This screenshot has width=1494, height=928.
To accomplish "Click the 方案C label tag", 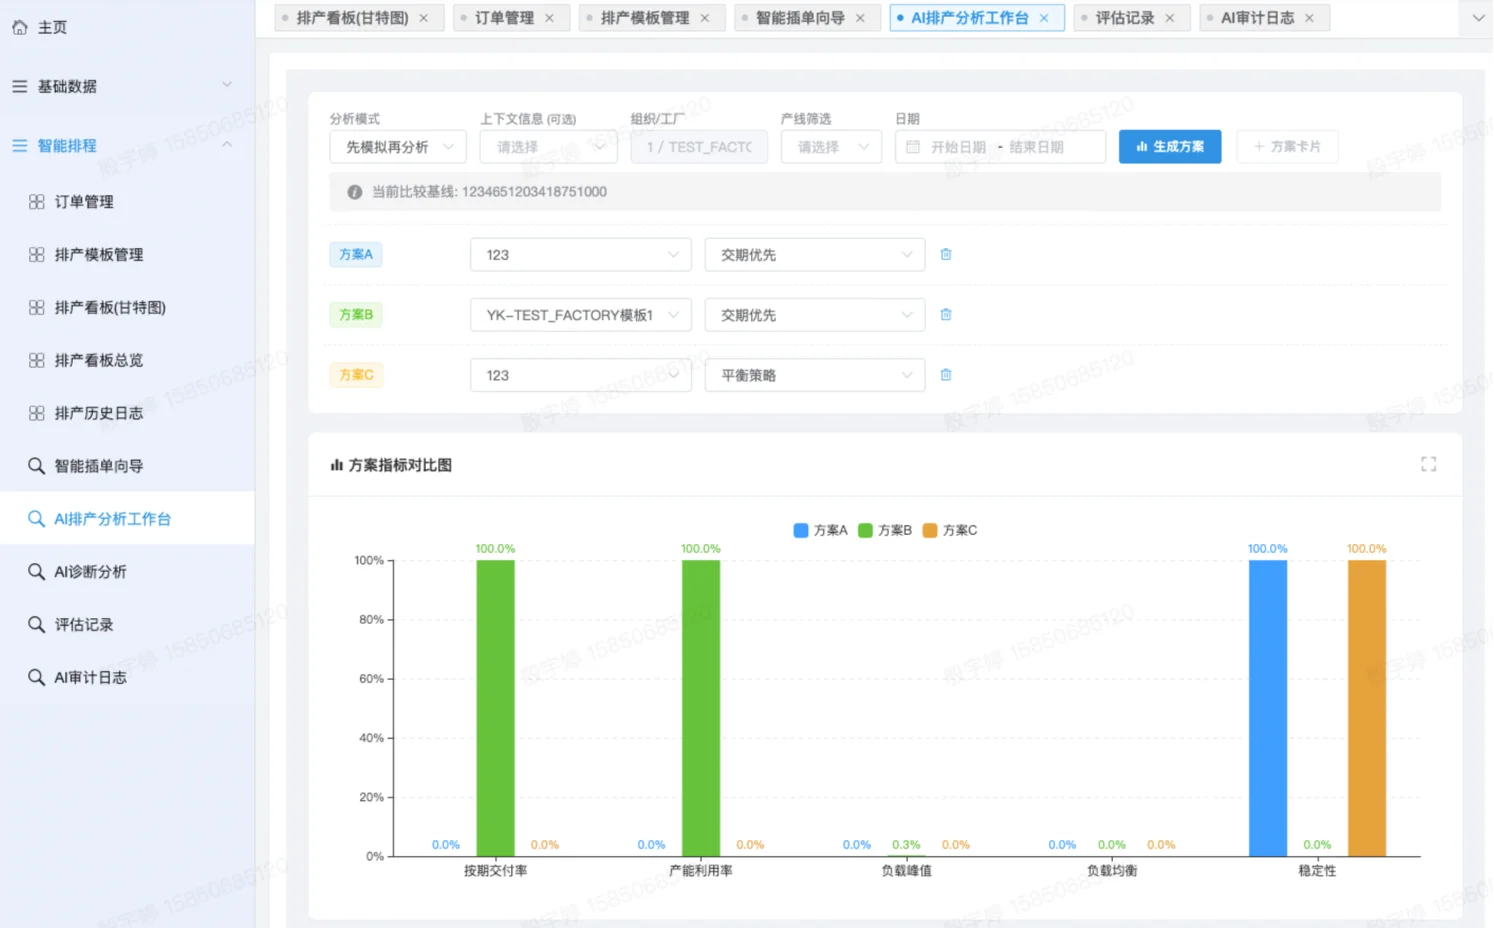I will click(356, 375).
